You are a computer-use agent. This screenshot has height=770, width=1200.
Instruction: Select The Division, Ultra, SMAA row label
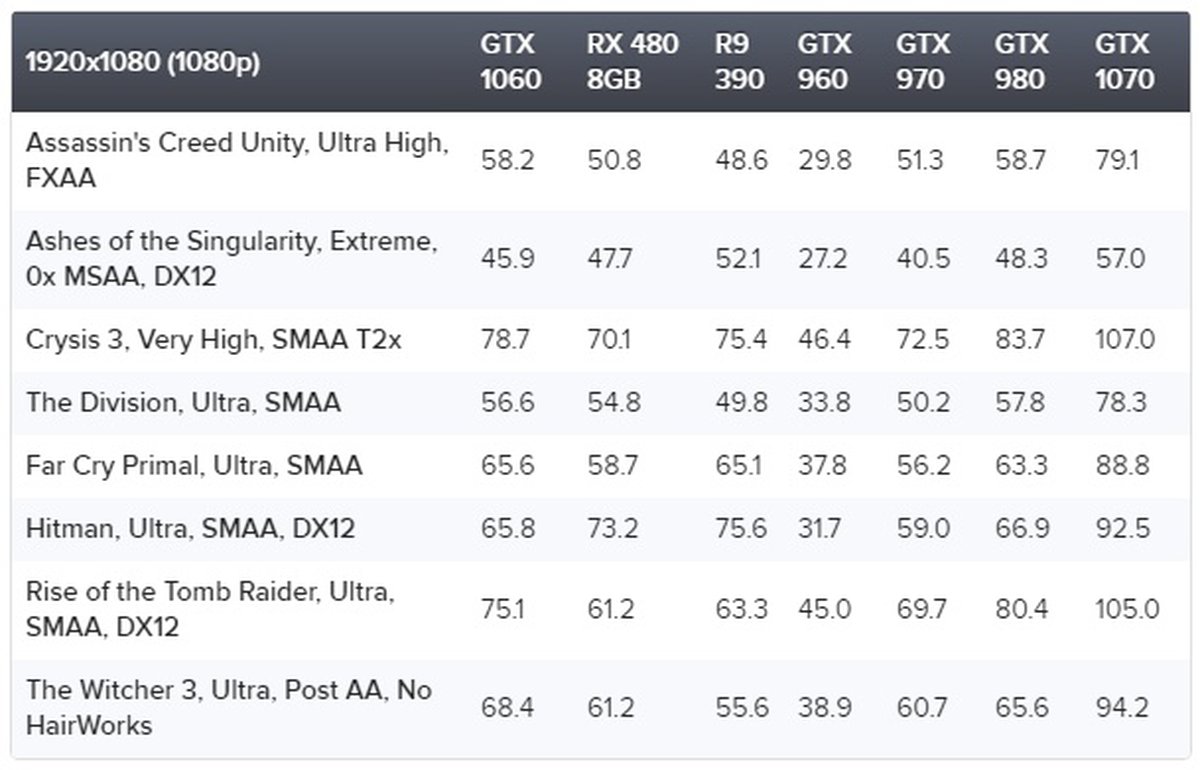(x=183, y=403)
